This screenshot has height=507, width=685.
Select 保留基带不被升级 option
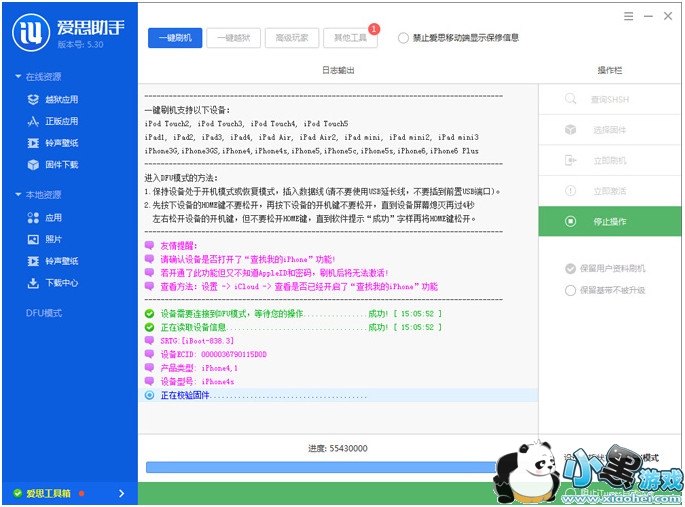pos(571,290)
